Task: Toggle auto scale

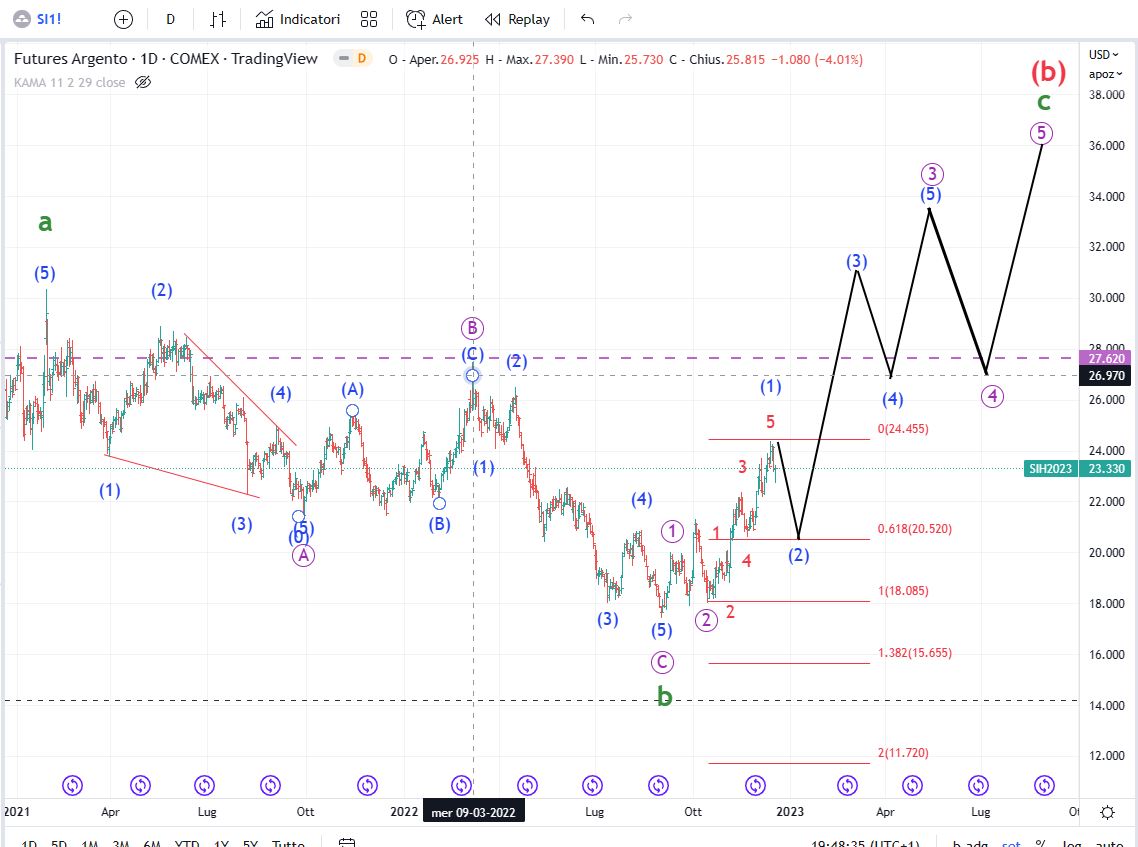Action: tap(1109, 843)
